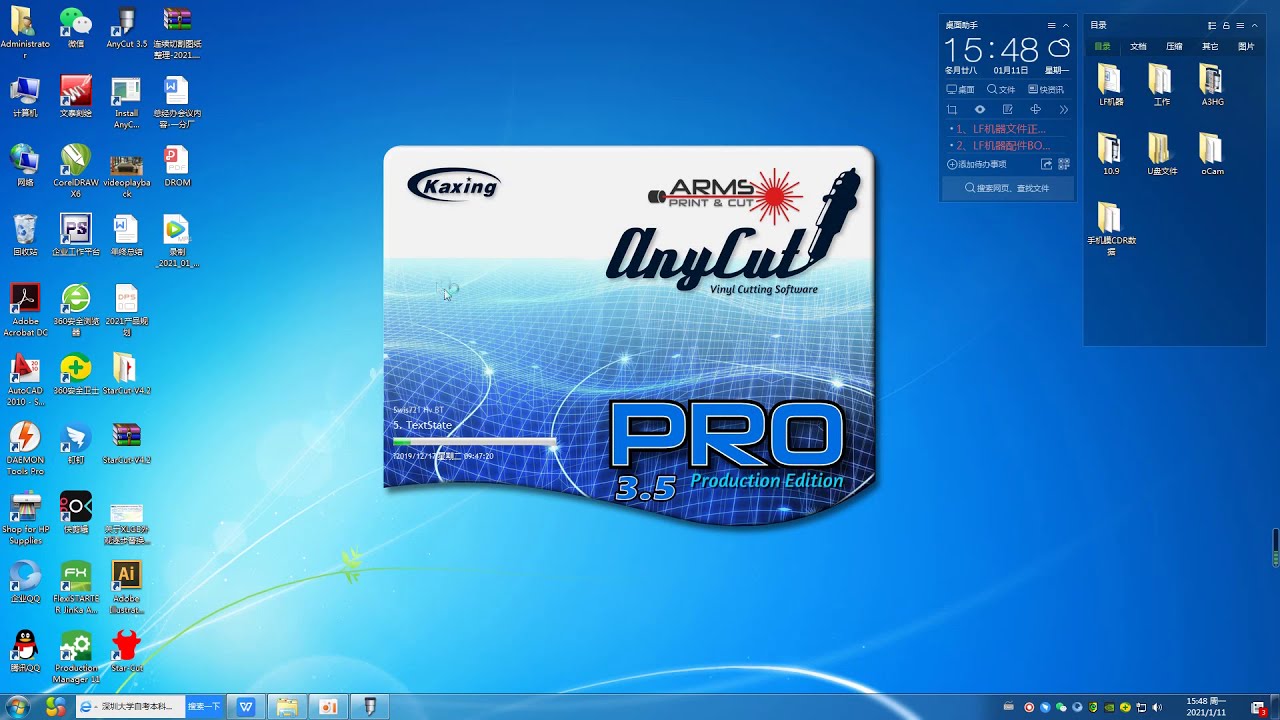Collapse the directory panel with chevron
This screenshot has width=1280, height=720.
(x=1255, y=26)
